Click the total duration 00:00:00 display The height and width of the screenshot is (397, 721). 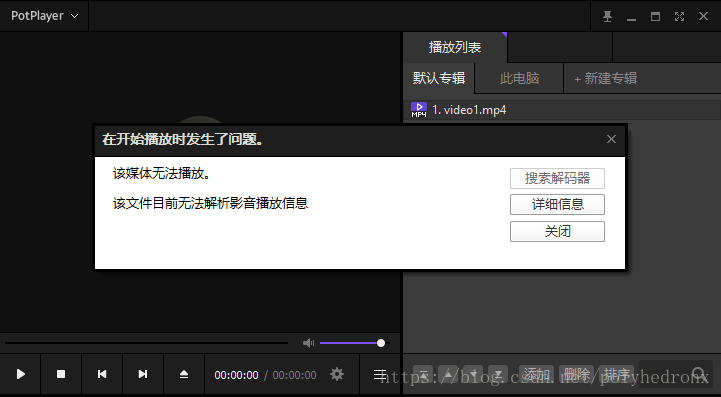pyautogui.click(x=294, y=375)
